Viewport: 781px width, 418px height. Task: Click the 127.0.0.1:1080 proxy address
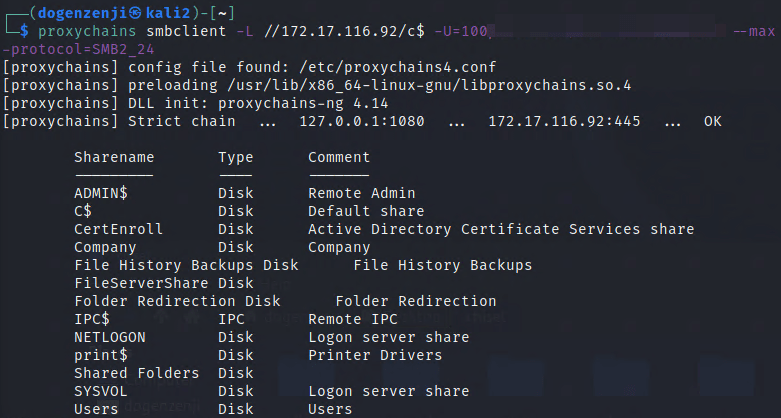pyautogui.click(x=362, y=121)
